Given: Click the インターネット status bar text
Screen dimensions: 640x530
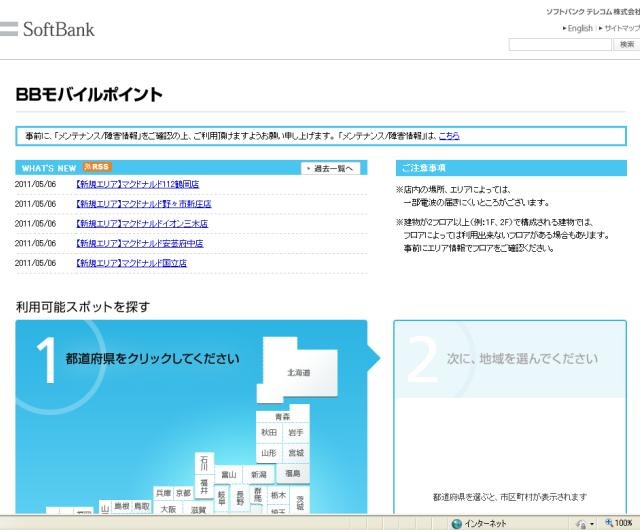Looking at the screenshot, I should [485, 523].
